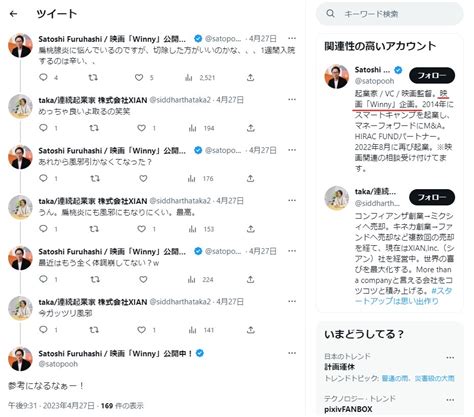Open more options on the main tweet
Image resolution: width=474 pixels, height=417 pixels.
click(292, 353)
